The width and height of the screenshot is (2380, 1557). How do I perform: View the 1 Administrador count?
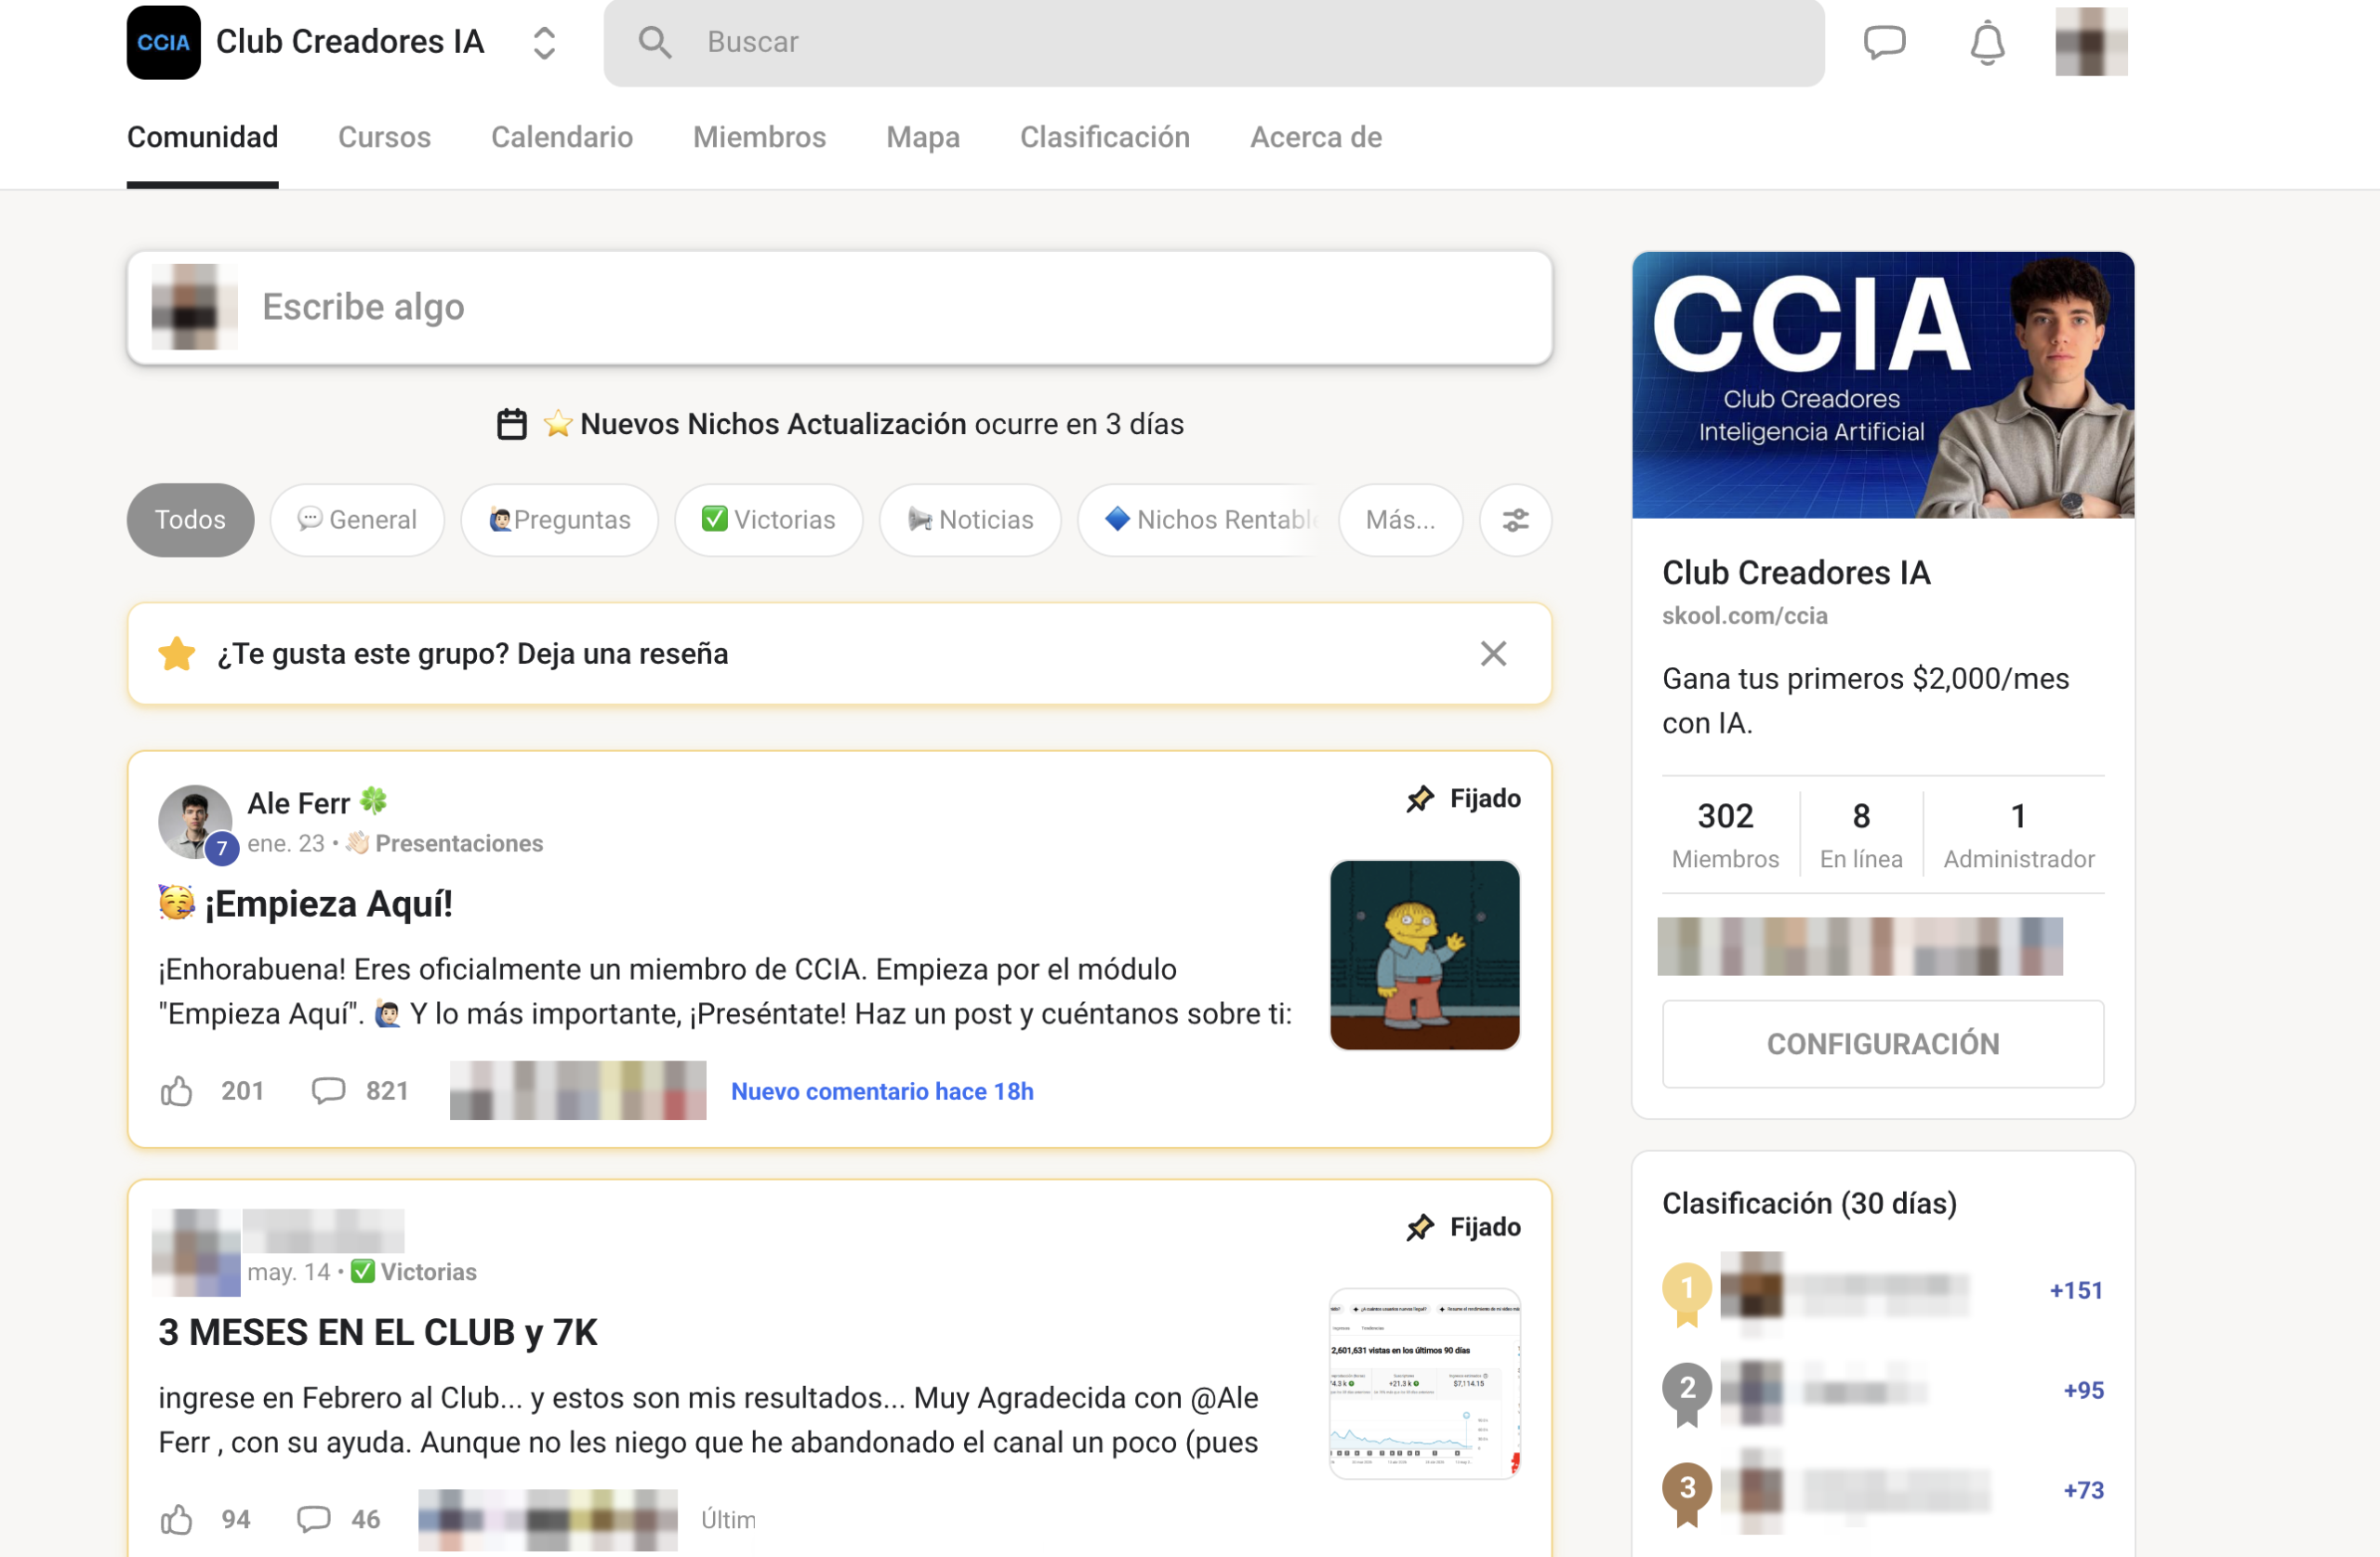[2019, 834]
